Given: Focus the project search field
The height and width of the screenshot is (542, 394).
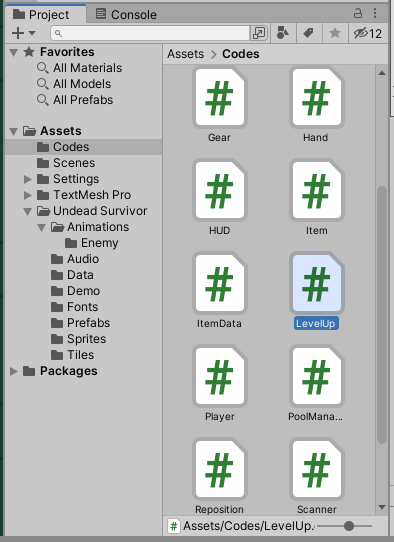Looking at the screenshot, I should click(150, 33).
